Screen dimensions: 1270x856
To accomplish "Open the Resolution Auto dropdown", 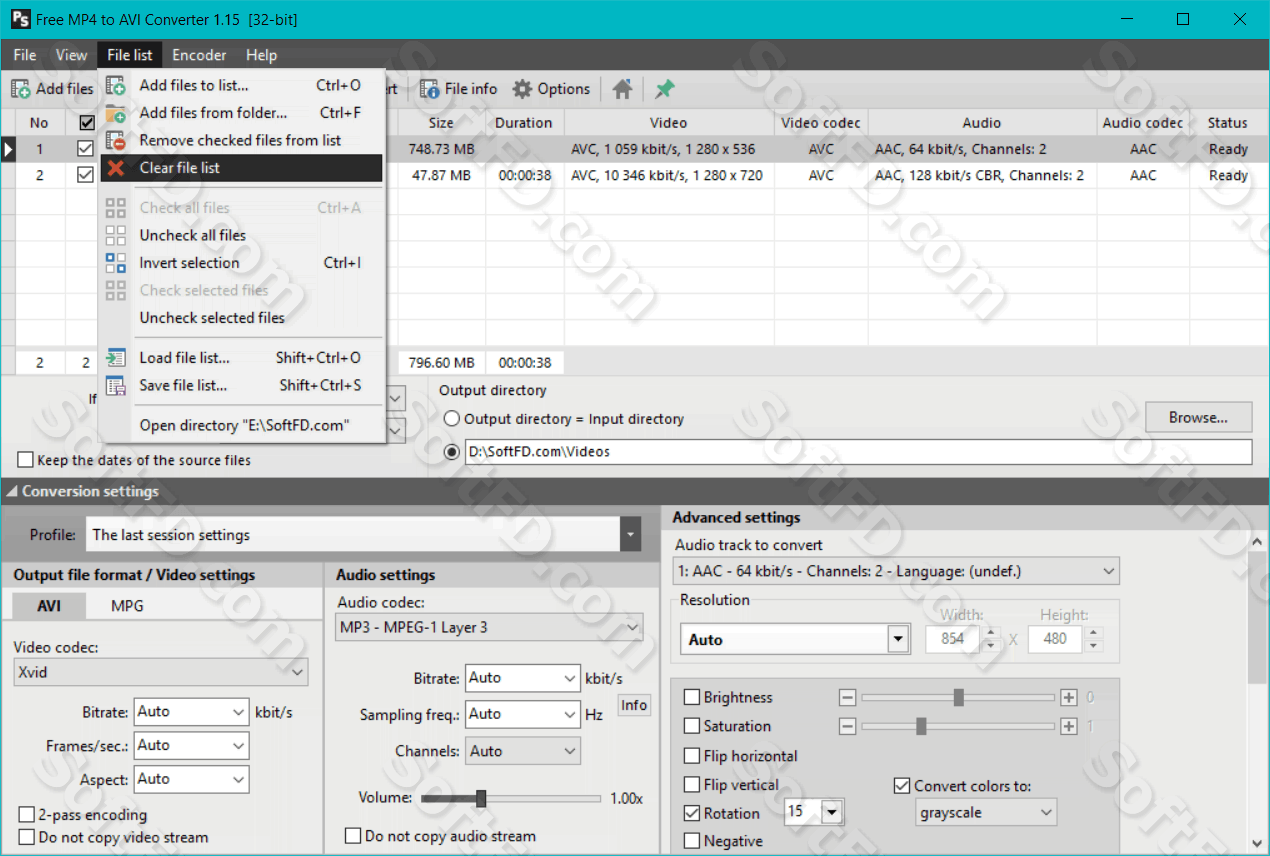I will [x=898, y=639].
